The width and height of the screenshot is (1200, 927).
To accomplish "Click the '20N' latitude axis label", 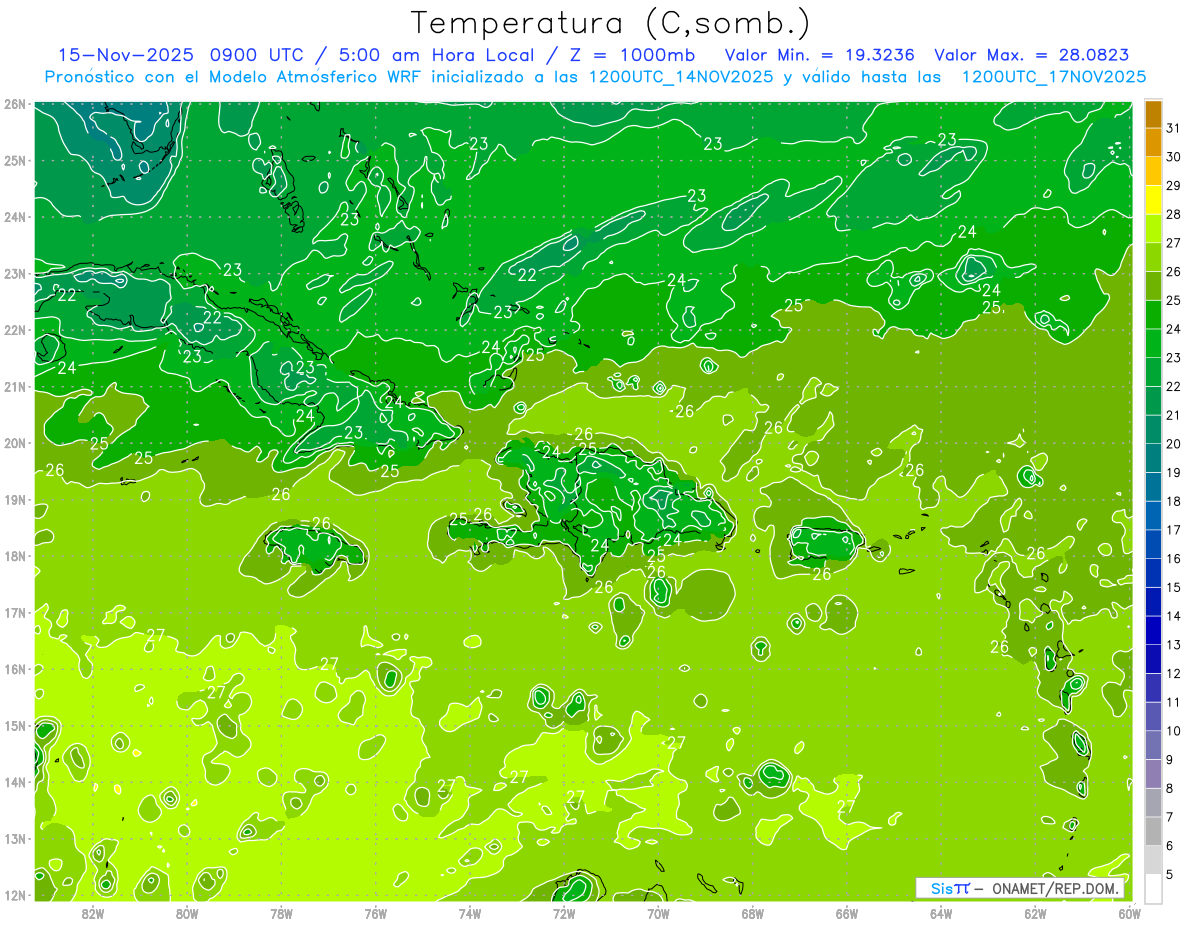I will pos(15,443).
